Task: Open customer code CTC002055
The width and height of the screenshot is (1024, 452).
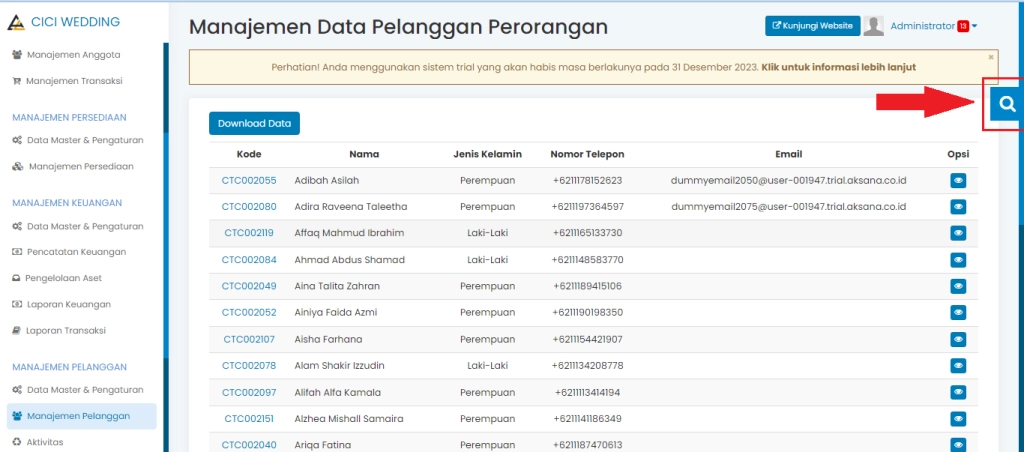Action: 249,180
